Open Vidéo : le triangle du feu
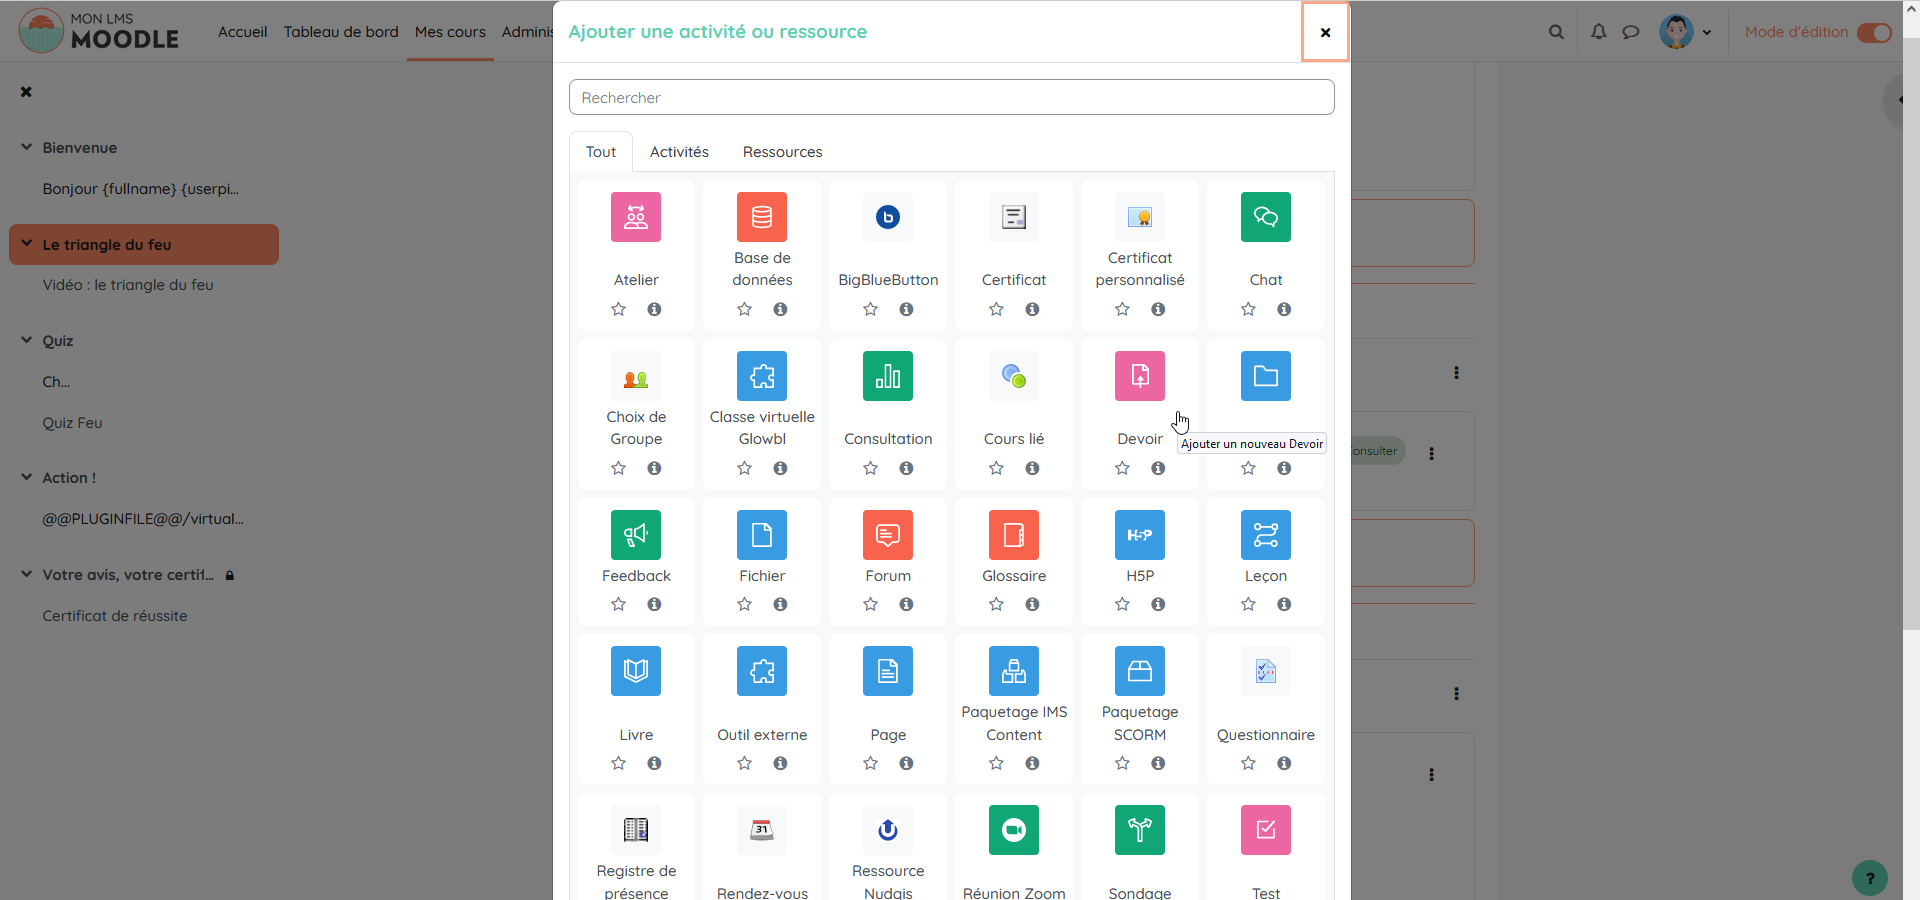 click(x=128, y=285)
